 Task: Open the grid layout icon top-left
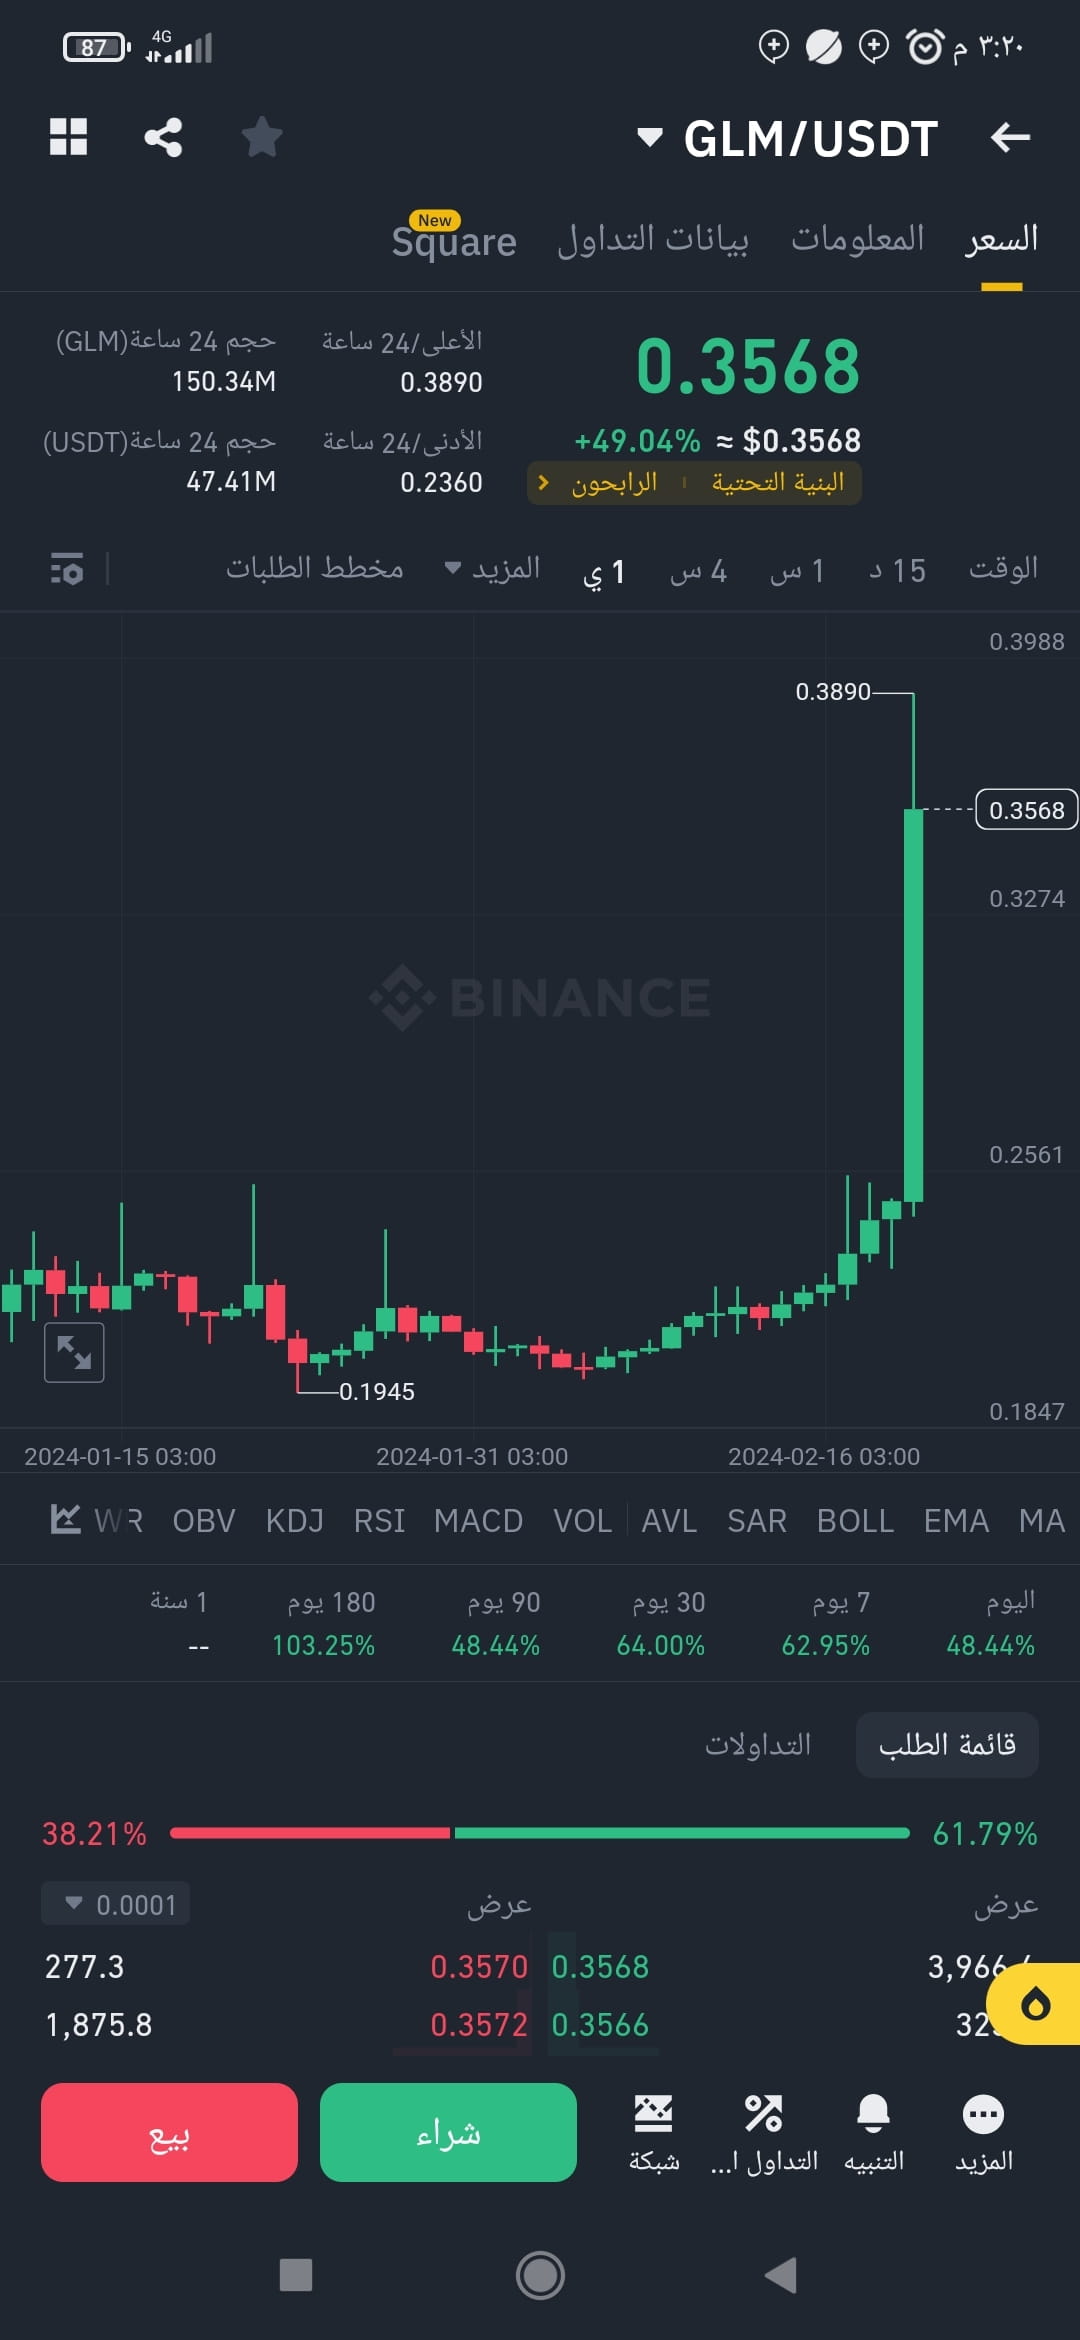pos(68,137)
